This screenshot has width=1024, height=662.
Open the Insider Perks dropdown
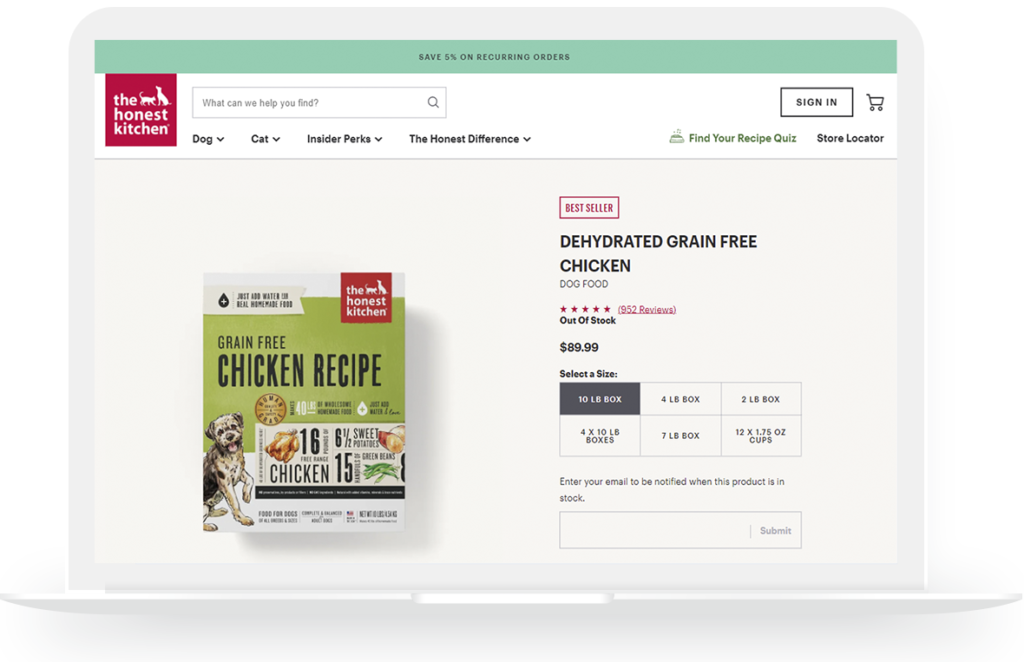344,139
